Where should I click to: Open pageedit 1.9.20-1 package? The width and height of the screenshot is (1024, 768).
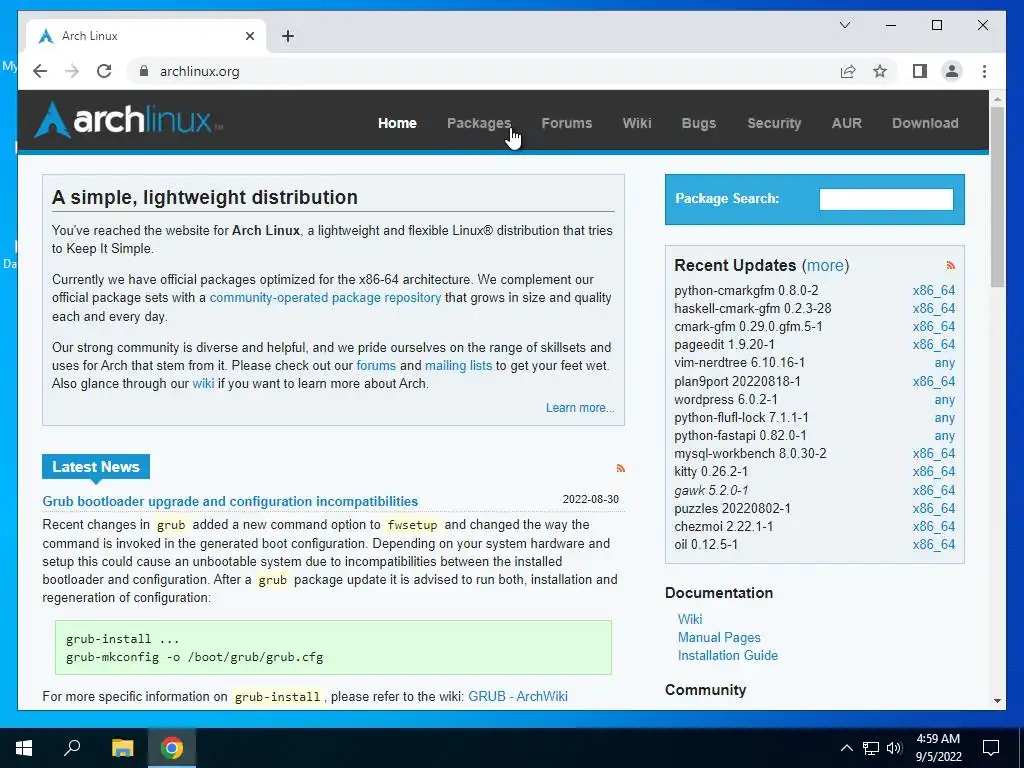(x=724, y=344)
